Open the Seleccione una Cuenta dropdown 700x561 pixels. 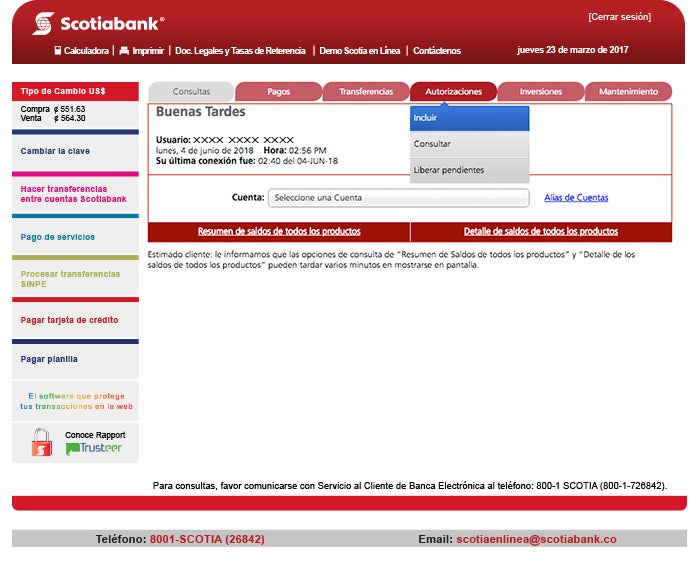(x=398, y=198)
